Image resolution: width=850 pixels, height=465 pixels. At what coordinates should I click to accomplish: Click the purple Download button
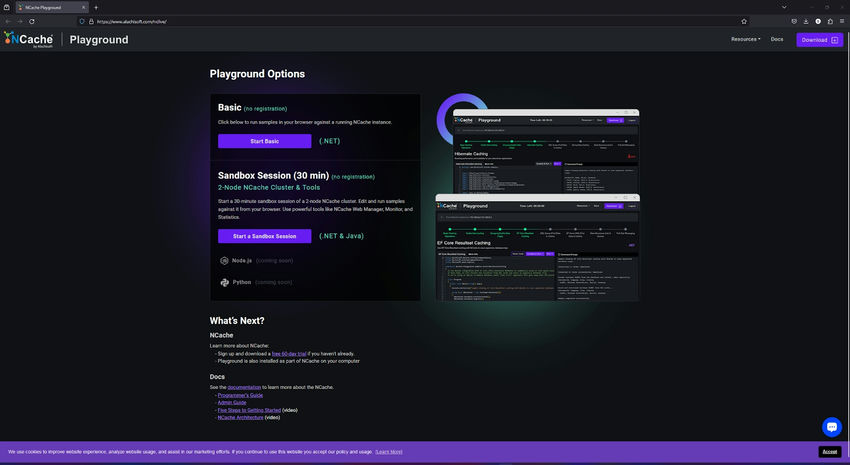pyautogui.click(x=819, y=40)
